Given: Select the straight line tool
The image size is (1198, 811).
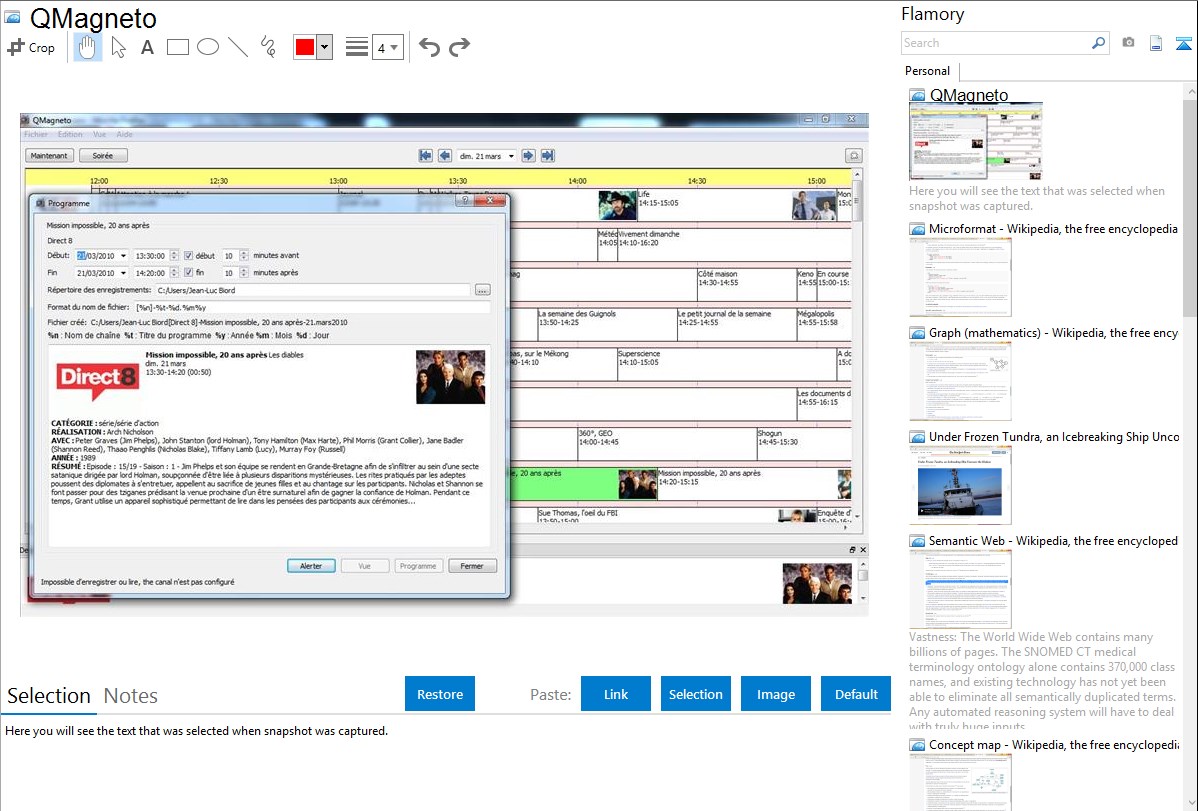Looking at the screenshot, I should coord(238,47).
